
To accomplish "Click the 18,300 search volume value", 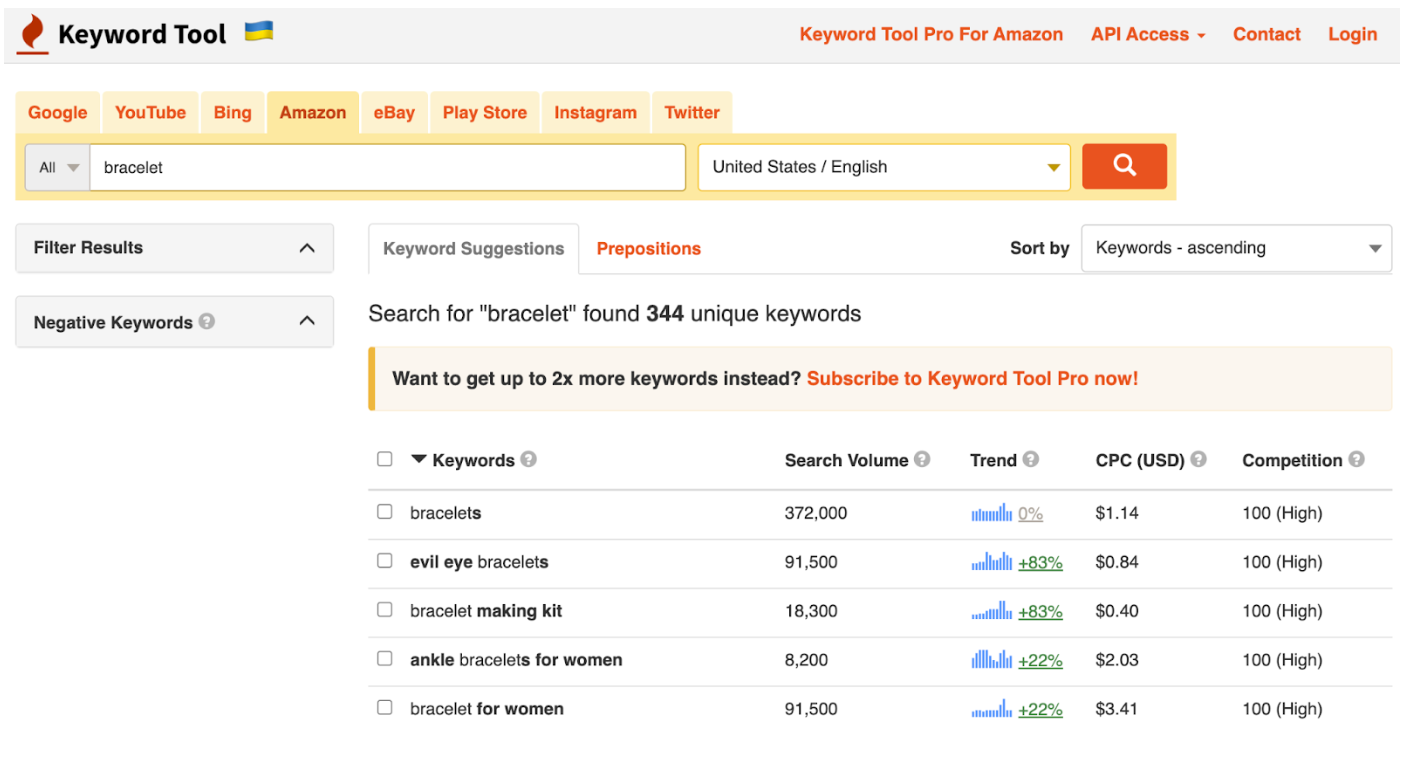I will (811, 611).
